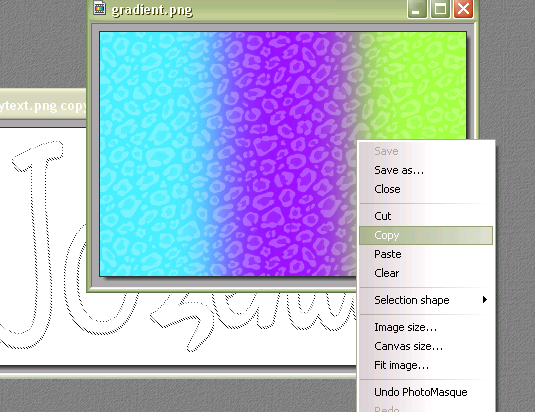Viewport: 535px width, 412px height.
Task: Open Canvas size... from the context menu
Action: point(426,346)
